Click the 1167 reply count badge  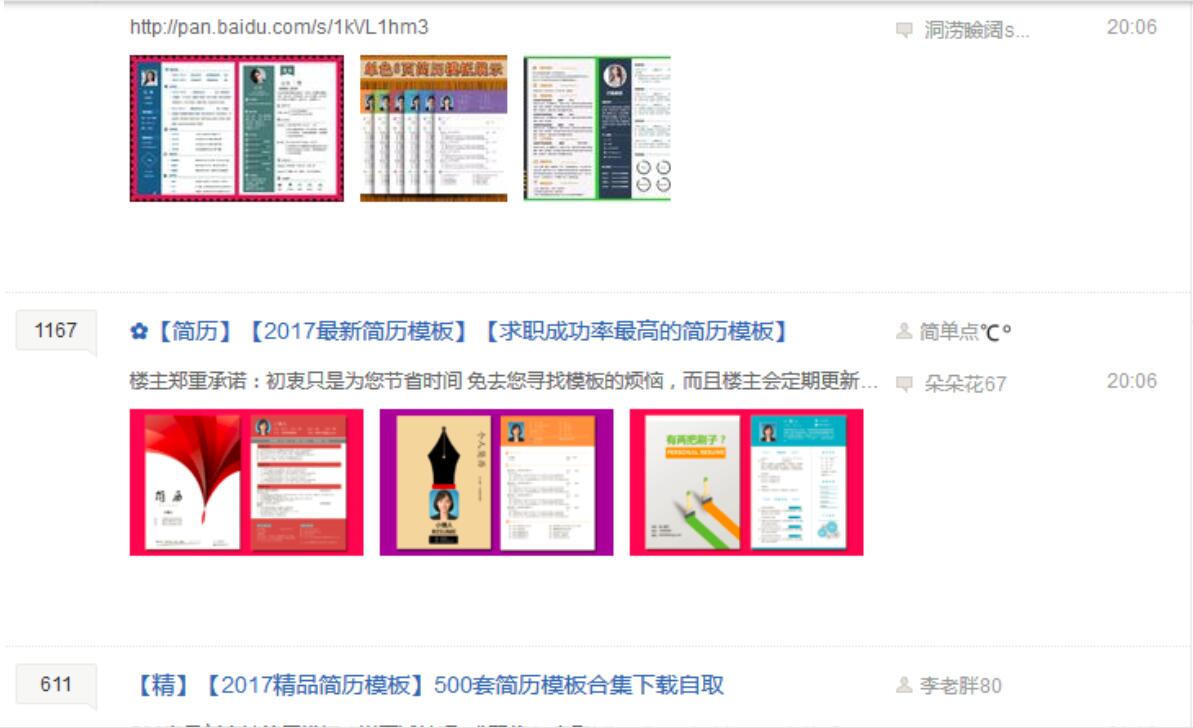point(56,330)
